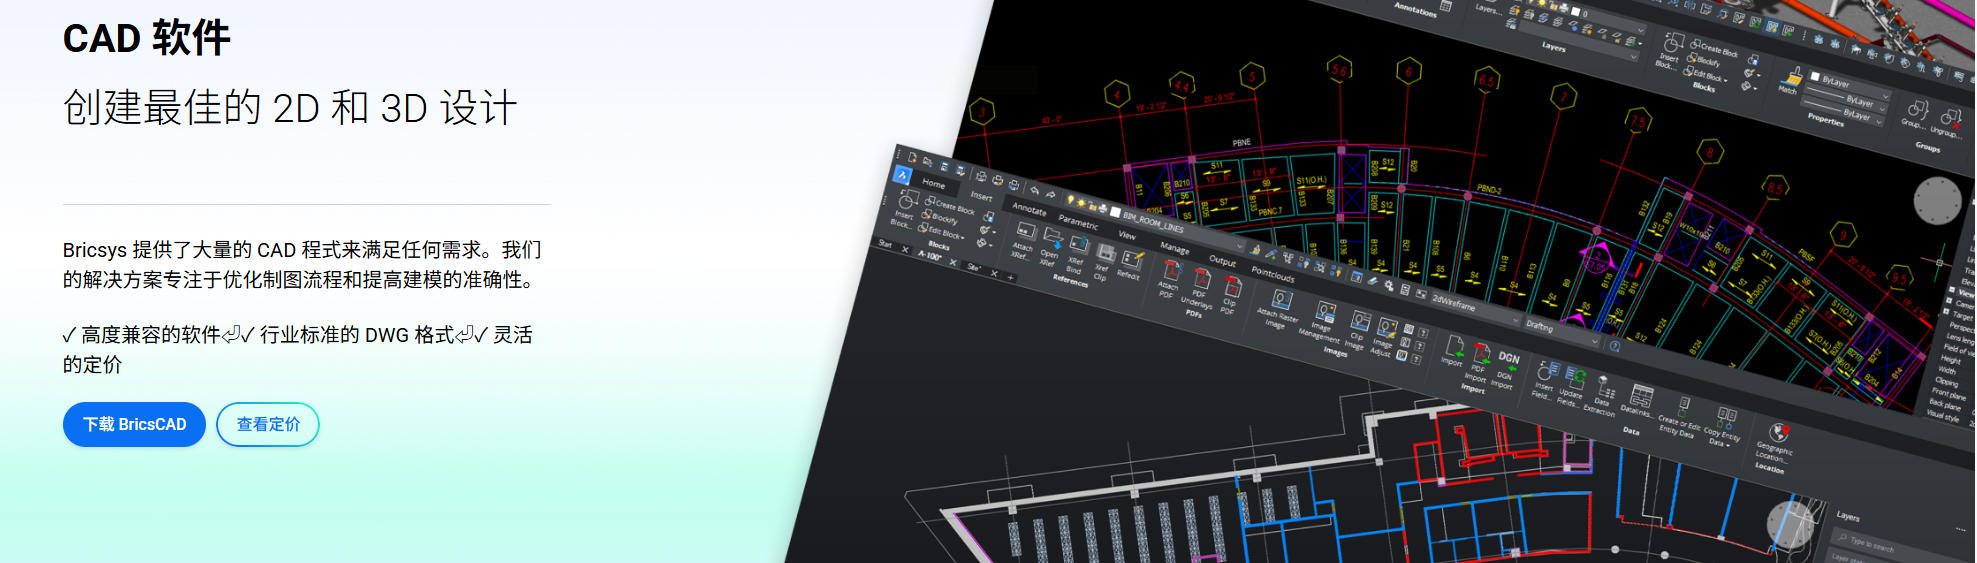Screen dimensions: 1977x563
Task: Click the DGN Import icon
Action: click(x=1507, y=360)
